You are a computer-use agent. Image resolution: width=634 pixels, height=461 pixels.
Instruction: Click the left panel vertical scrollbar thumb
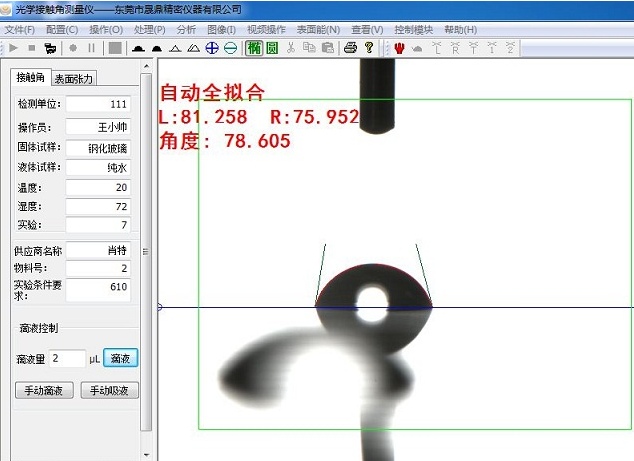[x=146, y=252]
